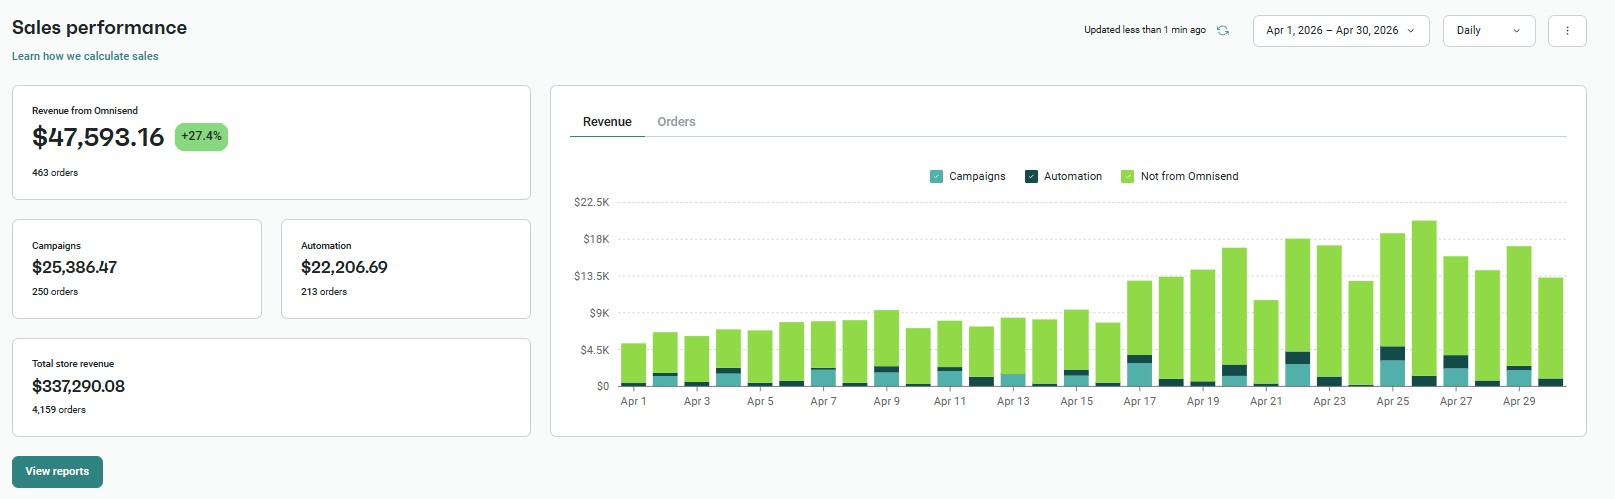
Task: Click the Apr 25 axis label
Action: pyautogui.click(x=1392, y=402)
